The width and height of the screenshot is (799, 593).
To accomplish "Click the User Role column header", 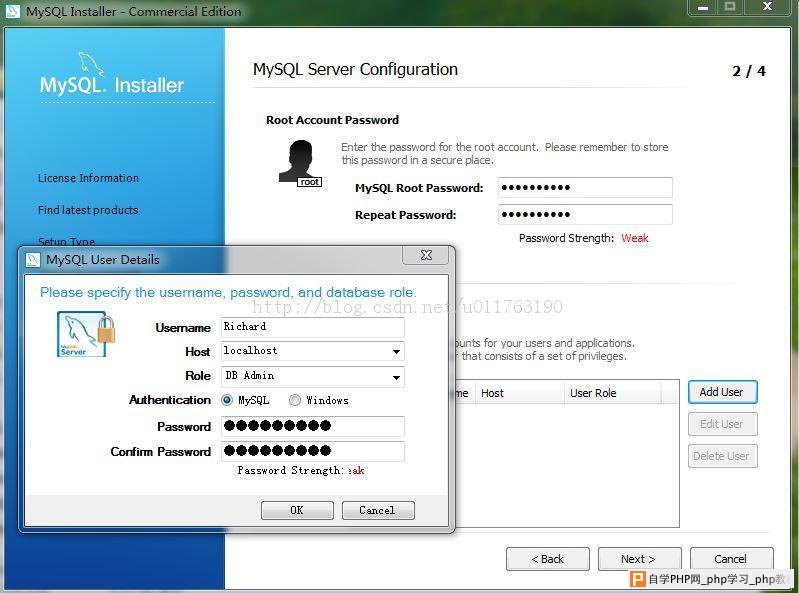I will [612, 393].
